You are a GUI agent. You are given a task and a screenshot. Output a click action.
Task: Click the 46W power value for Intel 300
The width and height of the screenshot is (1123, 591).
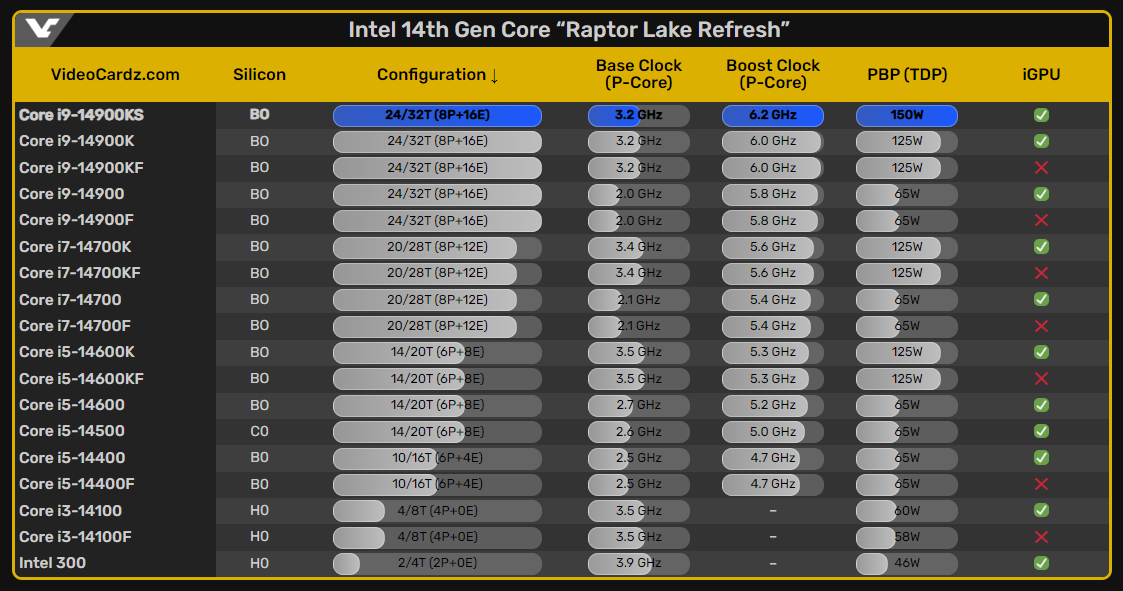[907, 563]
